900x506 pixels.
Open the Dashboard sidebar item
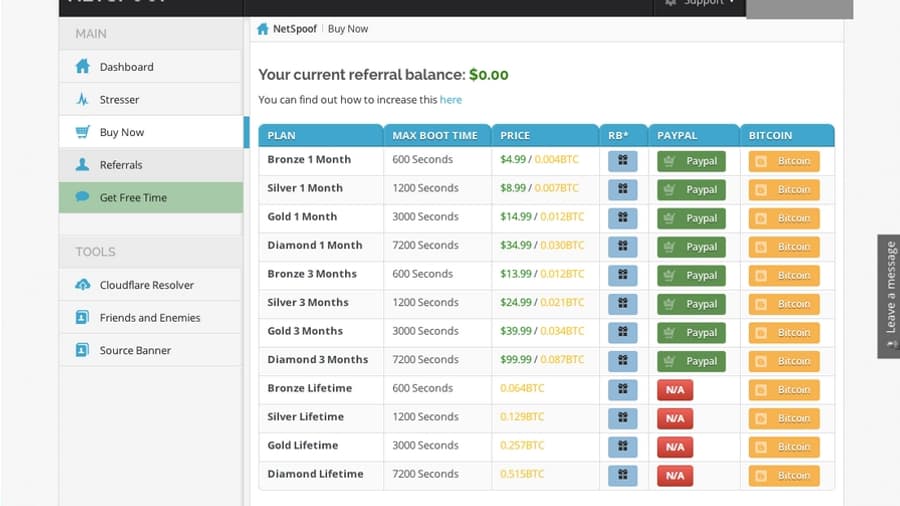point(151,67)
